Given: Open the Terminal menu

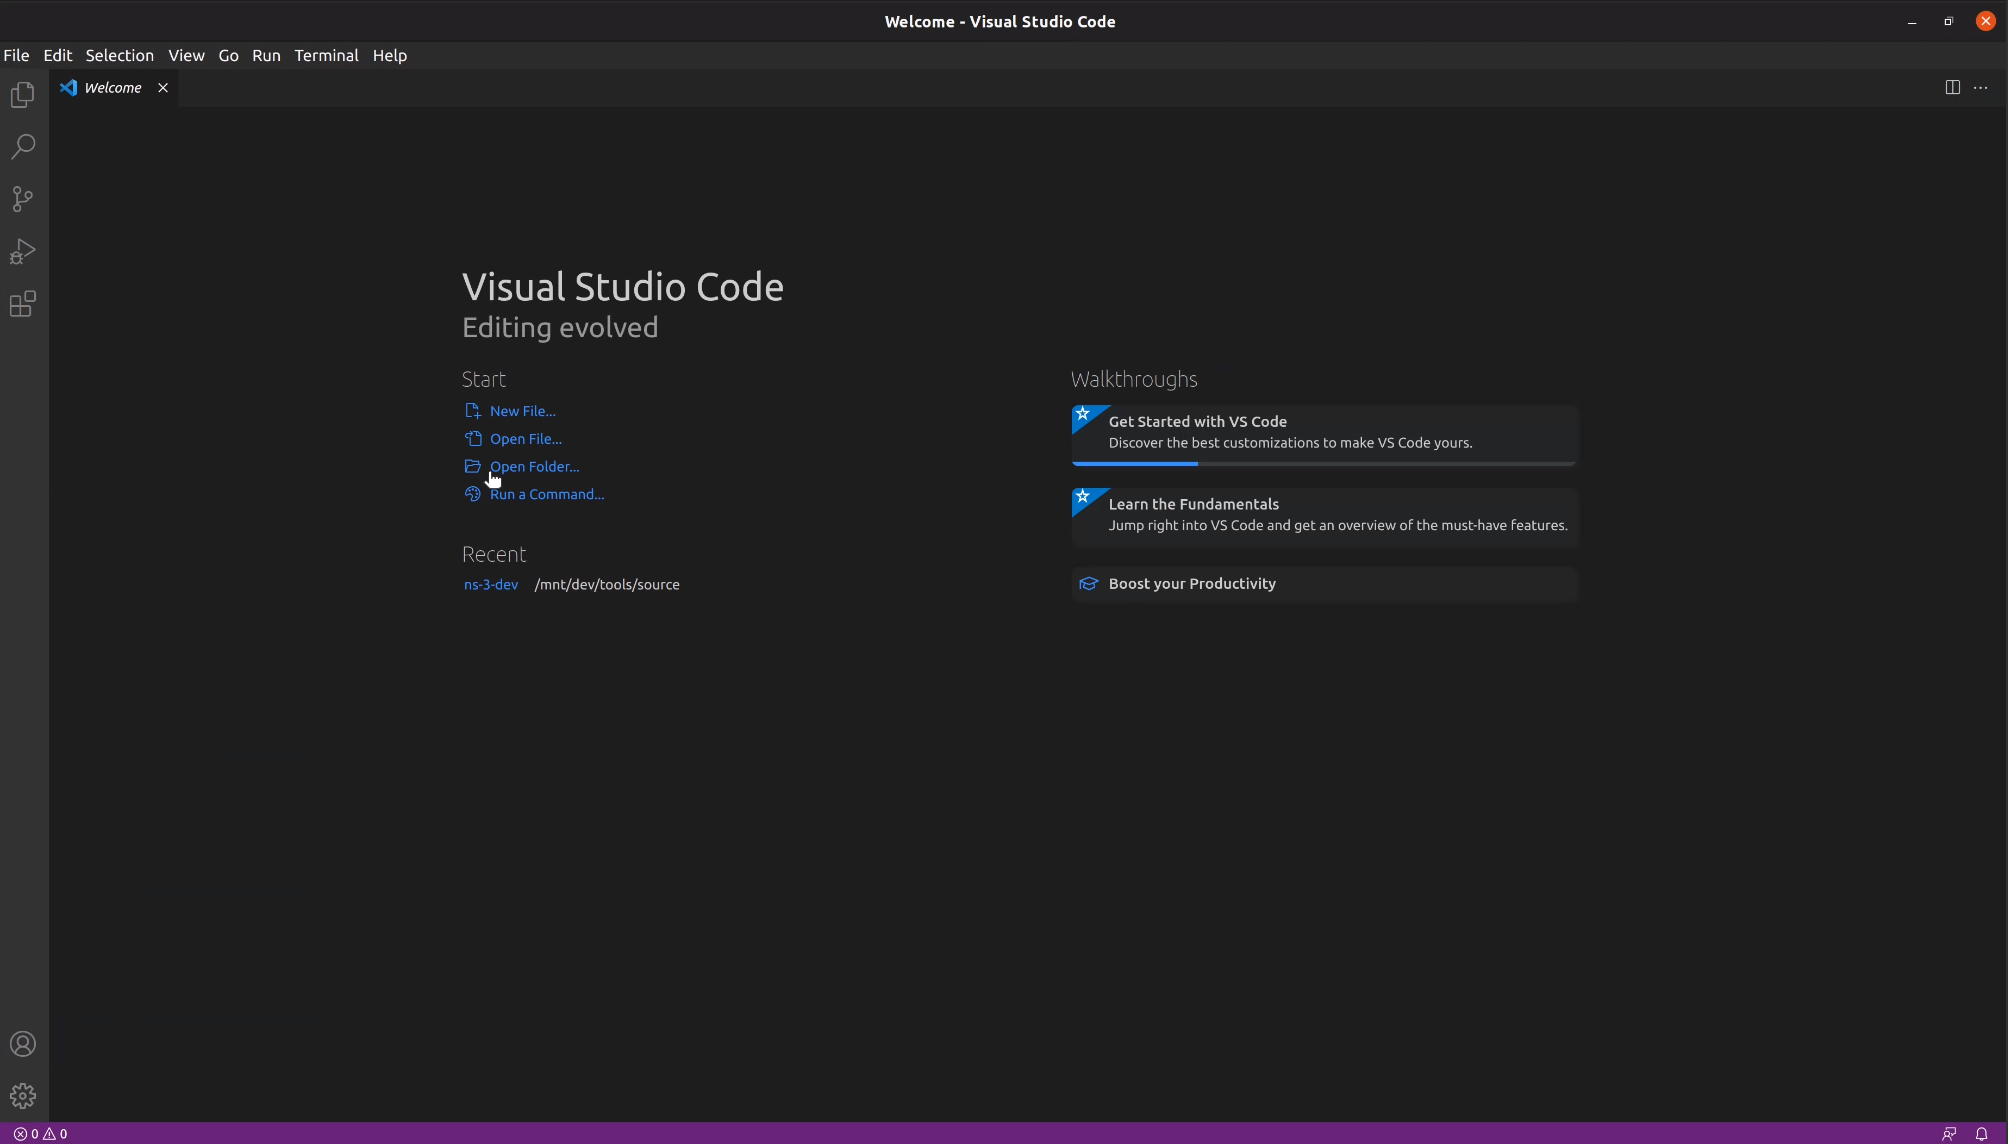Looking at the screenshot, I should coord(326,56).
